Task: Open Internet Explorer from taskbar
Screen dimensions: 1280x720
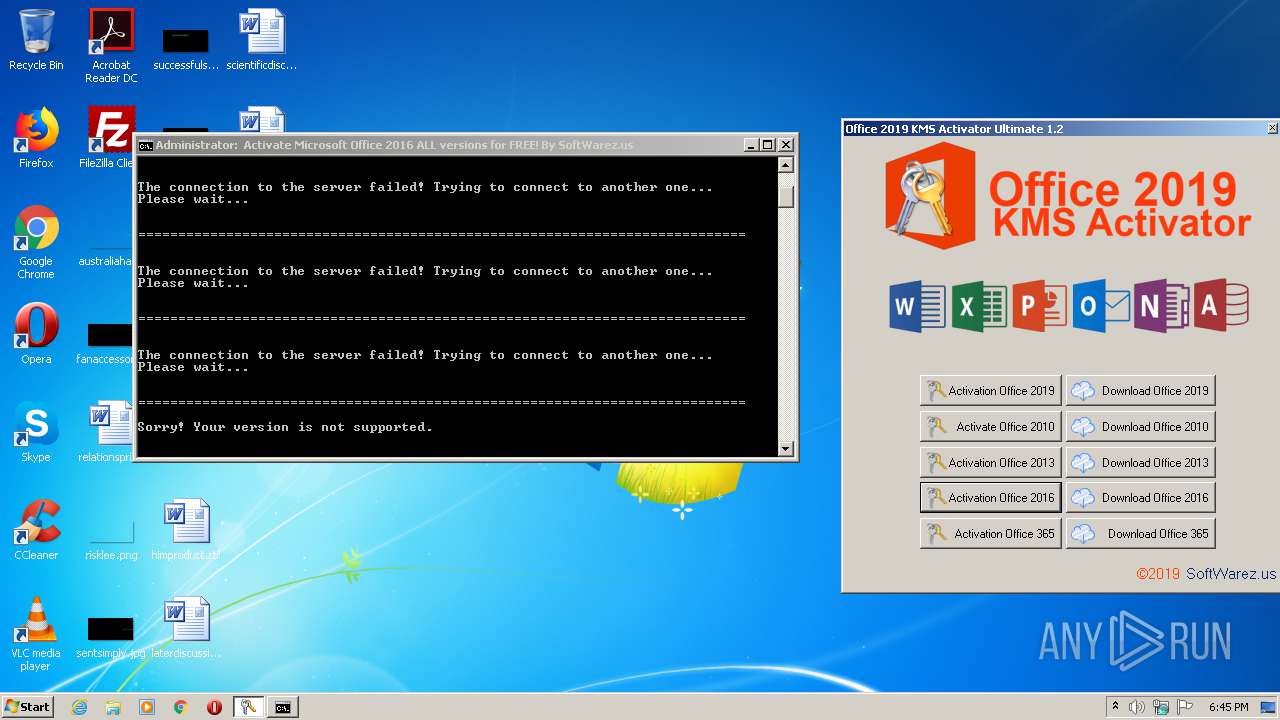Action: 80,707
